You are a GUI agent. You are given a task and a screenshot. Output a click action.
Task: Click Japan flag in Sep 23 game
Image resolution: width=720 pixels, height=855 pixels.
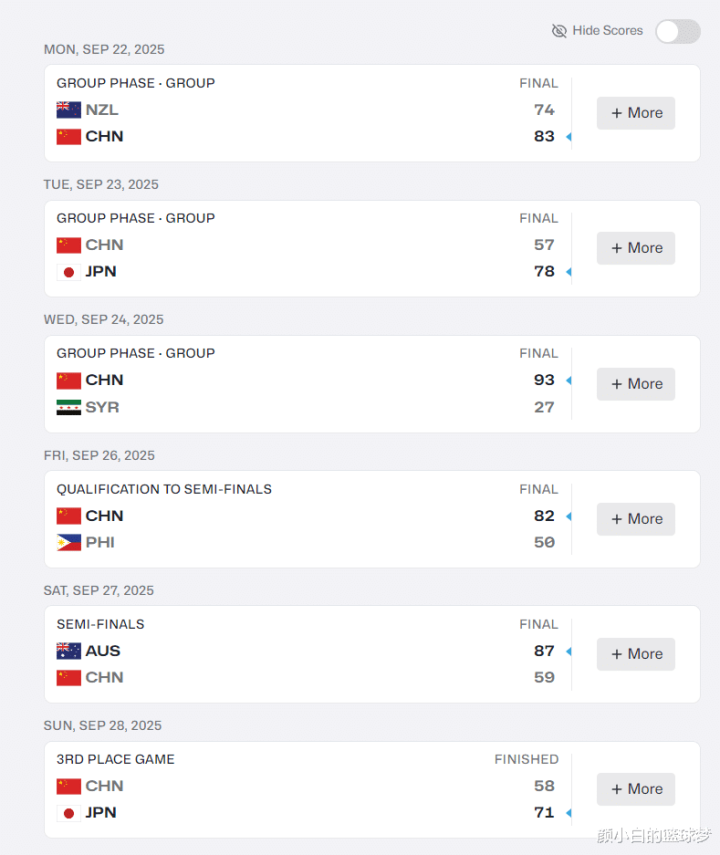tap(68, 272)
